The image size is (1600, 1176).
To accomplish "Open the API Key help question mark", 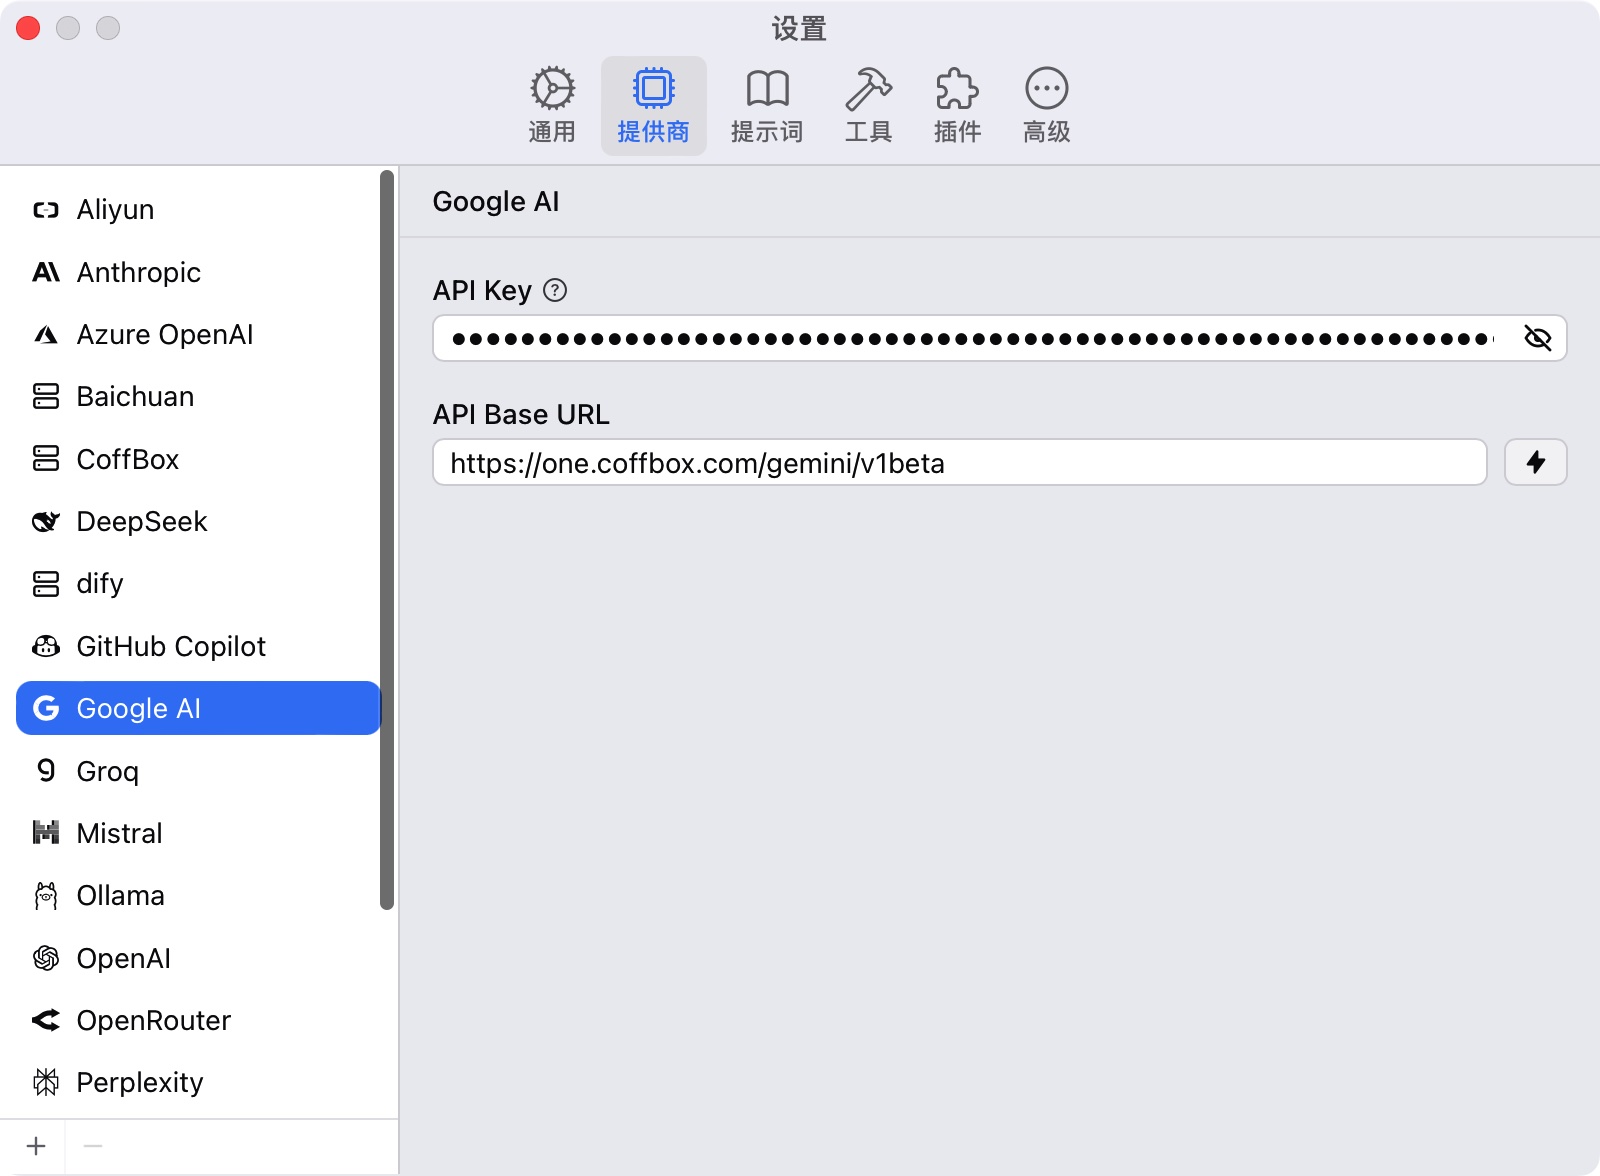I will (x=555, y=290).
